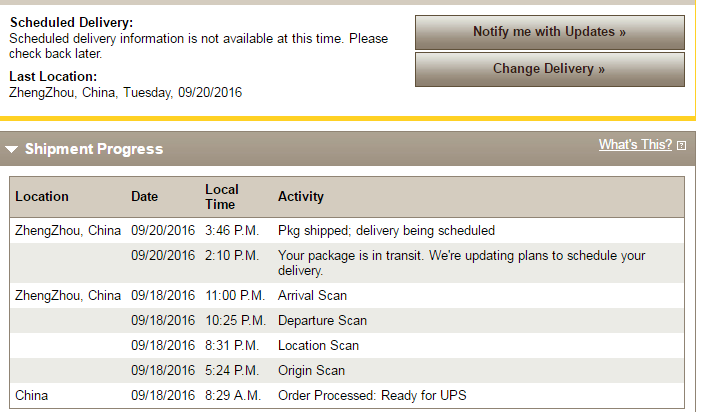Click the small help icon beside What's This?
The width and height of the screenshot is (702, 412).
click(681, 146)
